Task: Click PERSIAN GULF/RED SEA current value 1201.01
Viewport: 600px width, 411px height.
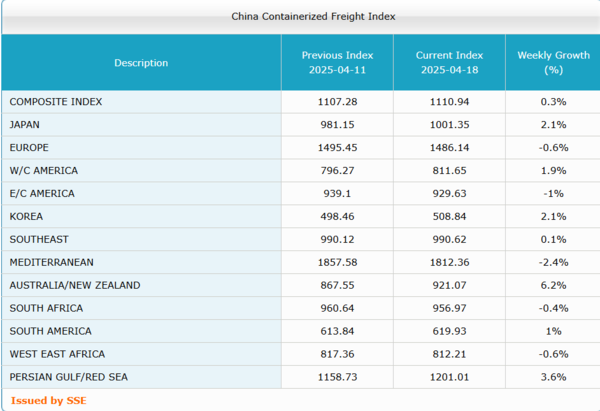Action: point(449,377)
